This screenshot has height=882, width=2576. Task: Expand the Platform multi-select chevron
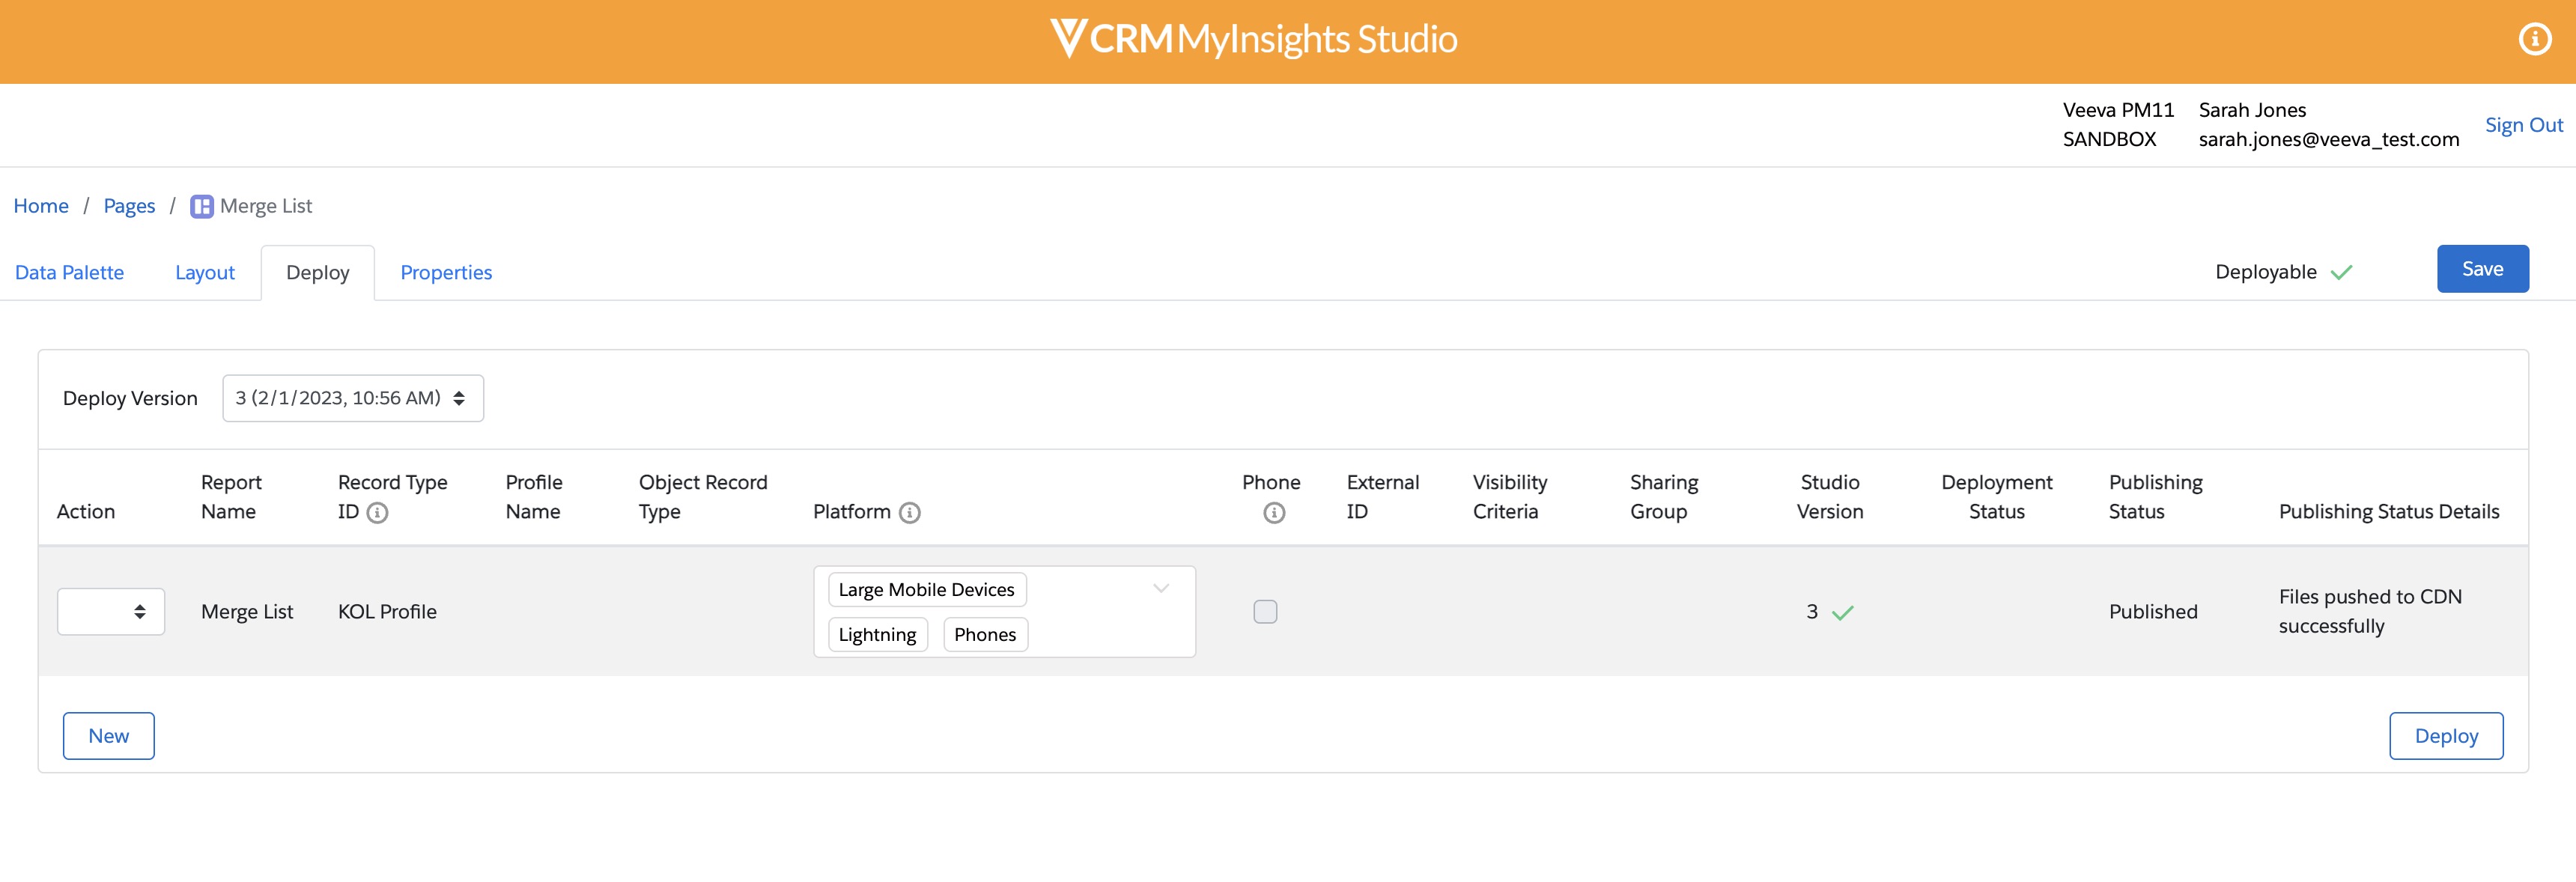[1160, 589]
